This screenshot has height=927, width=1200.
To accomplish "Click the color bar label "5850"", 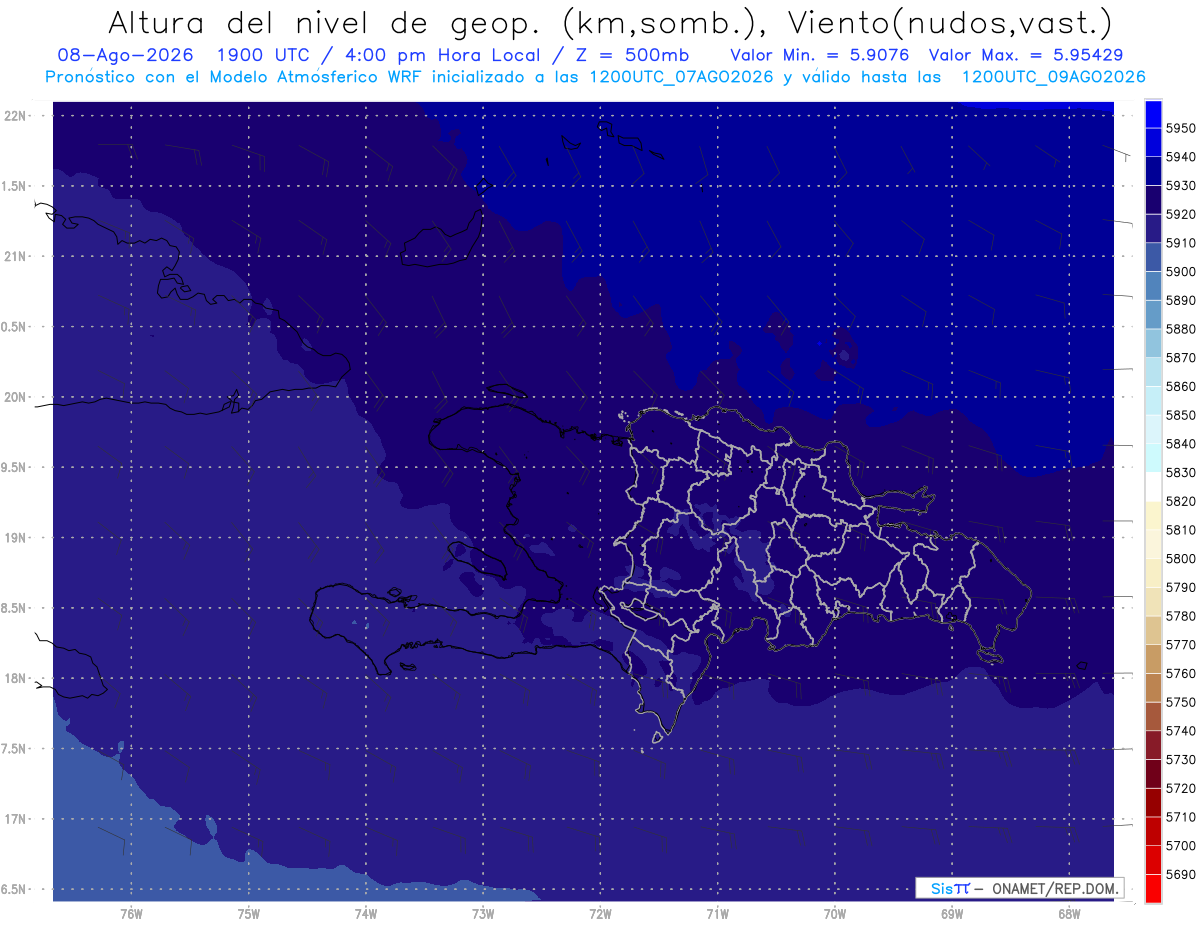I will coord(1181,415).
